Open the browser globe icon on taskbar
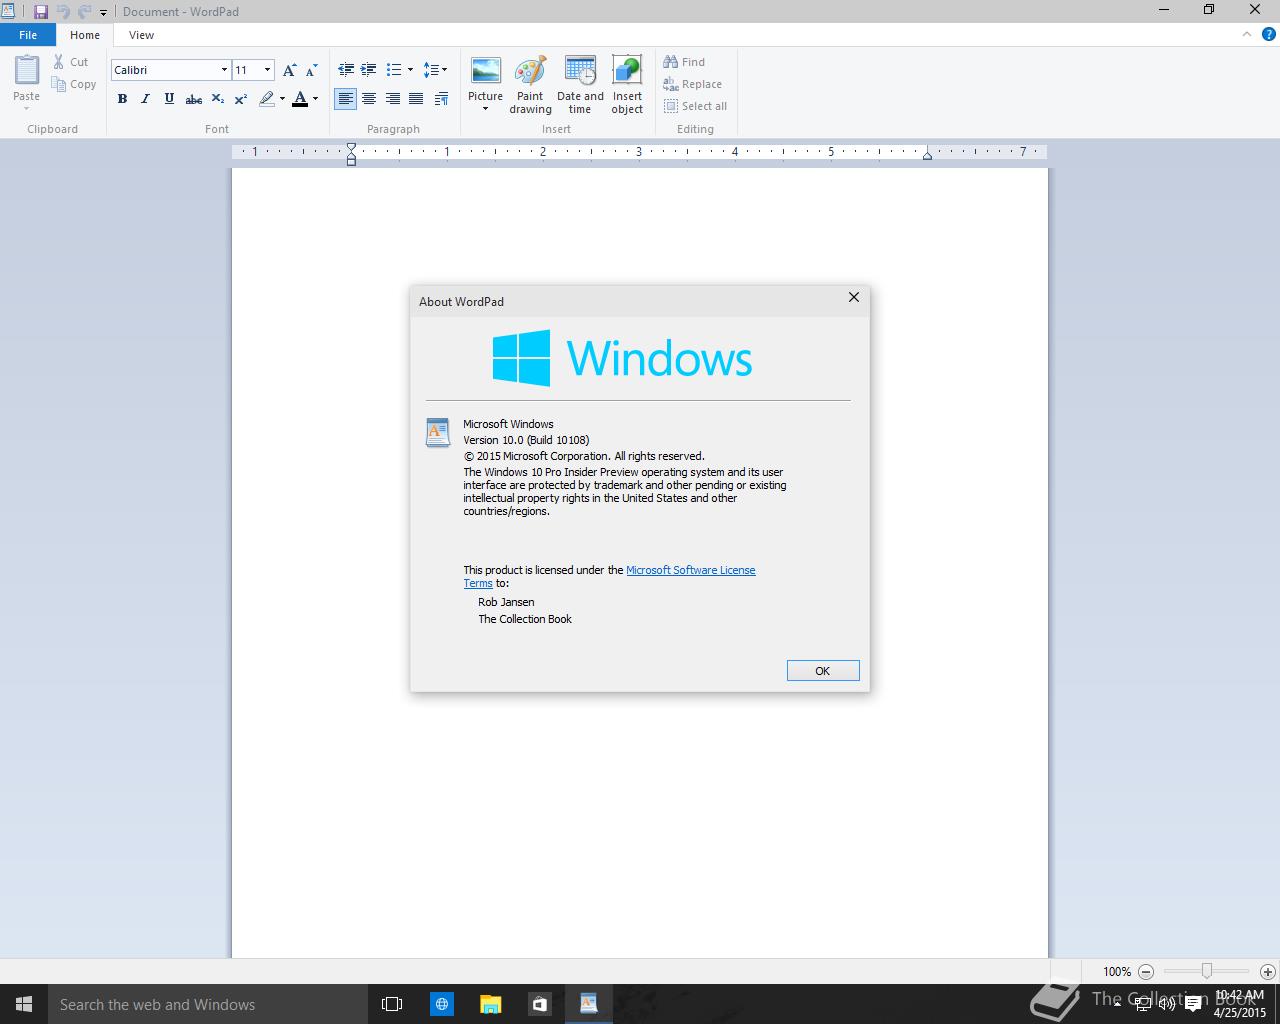Screen dimensions: 1280x1024 [x=441, y=1004]
